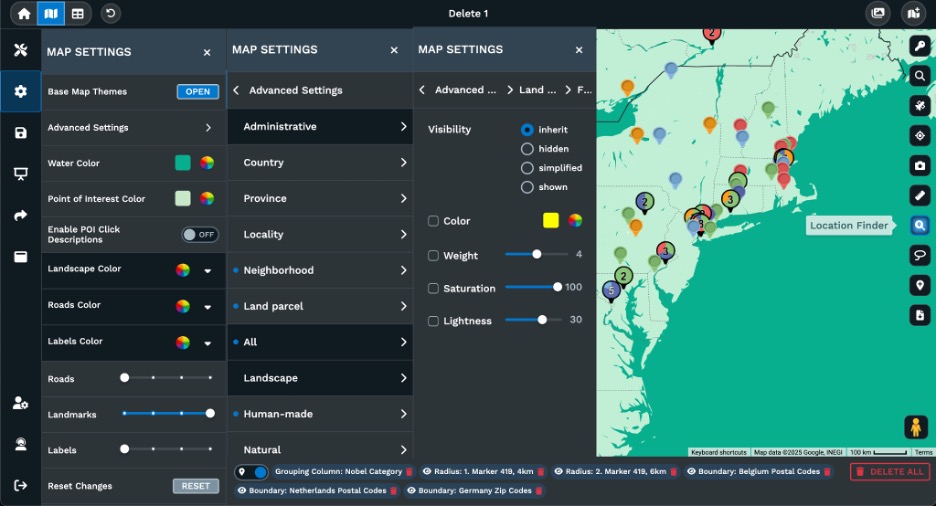
Task: Click the camera snapshot tool on map
Action: [x=920, y=165]
